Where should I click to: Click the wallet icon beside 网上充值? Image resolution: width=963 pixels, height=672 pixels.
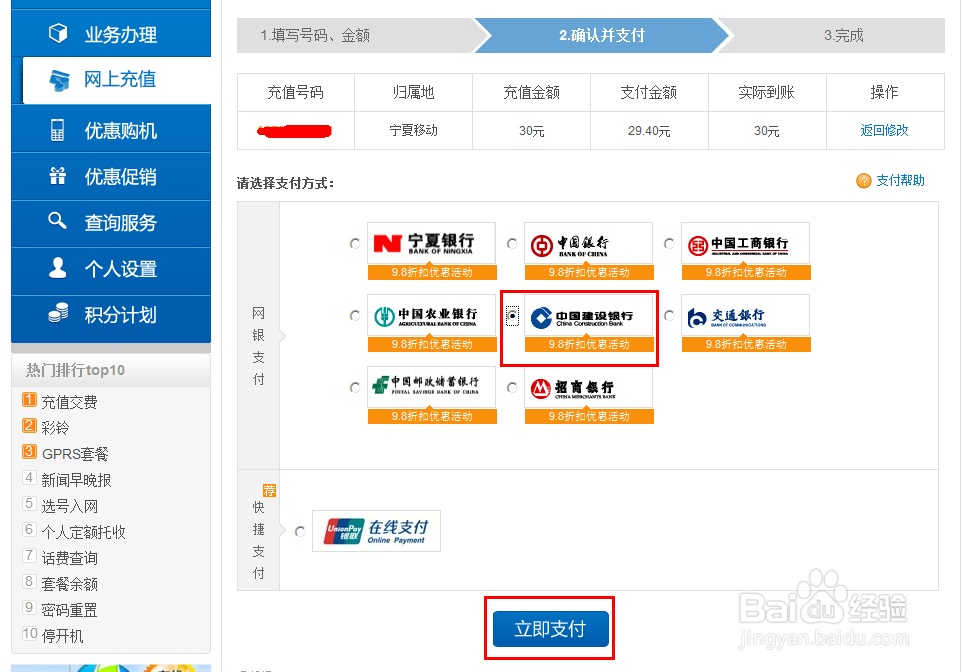point(60,80)
